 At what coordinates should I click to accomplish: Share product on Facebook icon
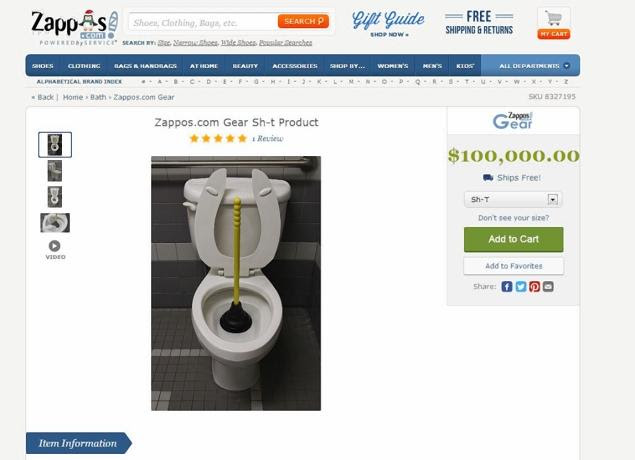(507, 287)
